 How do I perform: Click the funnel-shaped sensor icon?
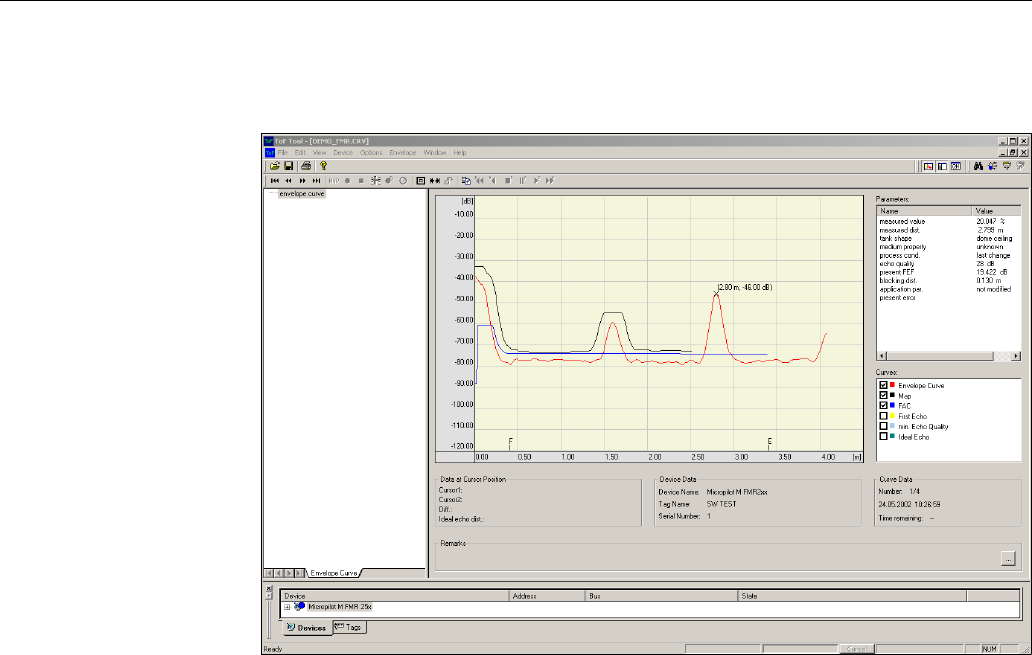pyautogui.click(x=1006, y=166)
